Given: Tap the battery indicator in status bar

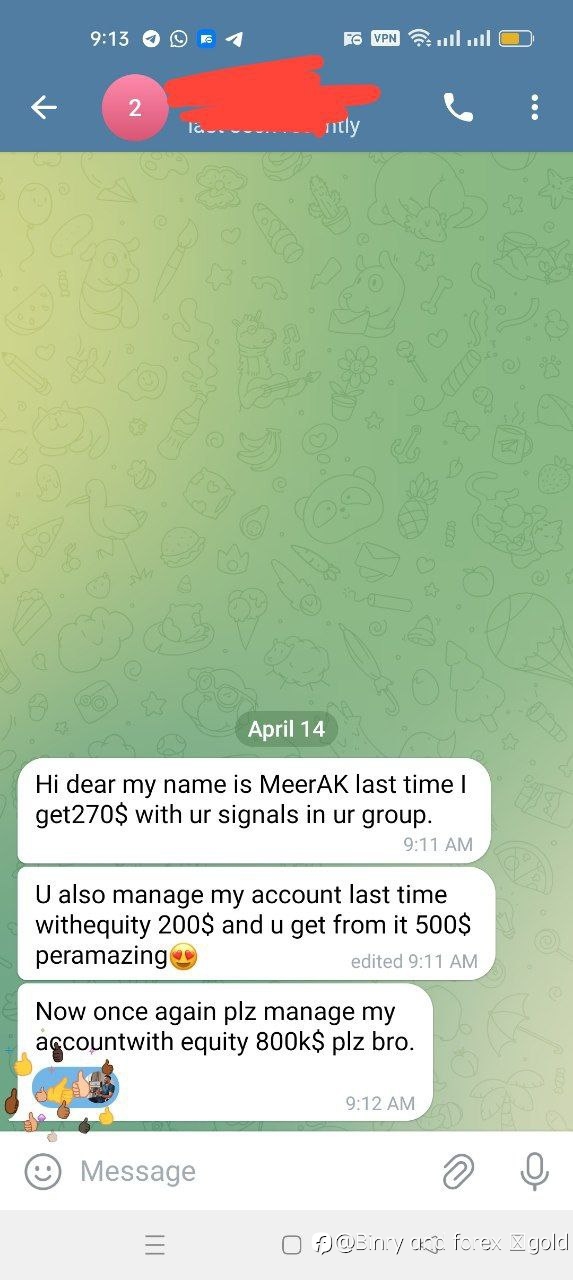Looking at the screenshot, I should tap(516, 39).
